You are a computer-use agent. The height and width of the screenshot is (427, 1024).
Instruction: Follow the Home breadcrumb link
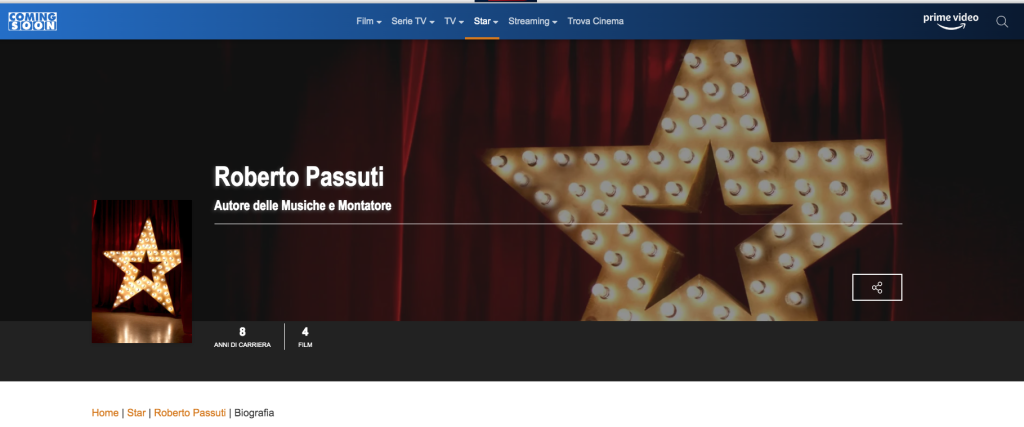pyautogui.click(x=105, y=413)
